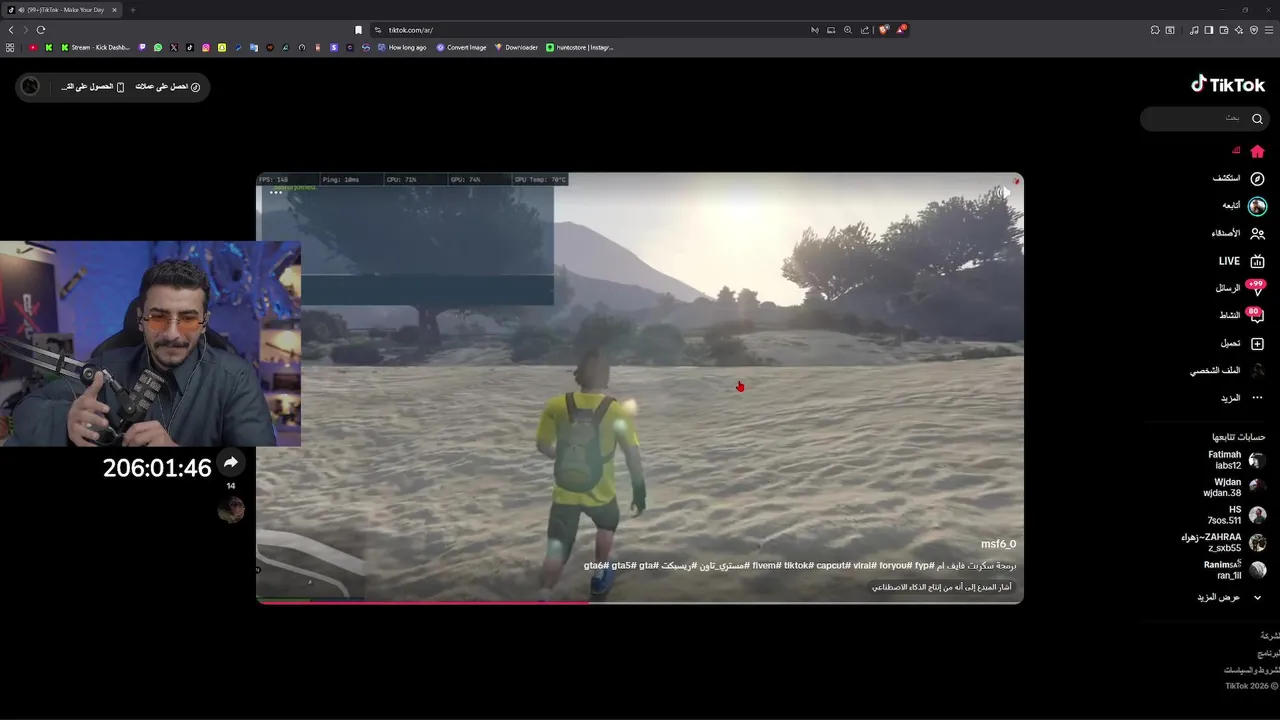Viewport: 1280px width, 720px height.
Task: Click the zoom magnifier in the address bar
Action: tap(848, 30)
